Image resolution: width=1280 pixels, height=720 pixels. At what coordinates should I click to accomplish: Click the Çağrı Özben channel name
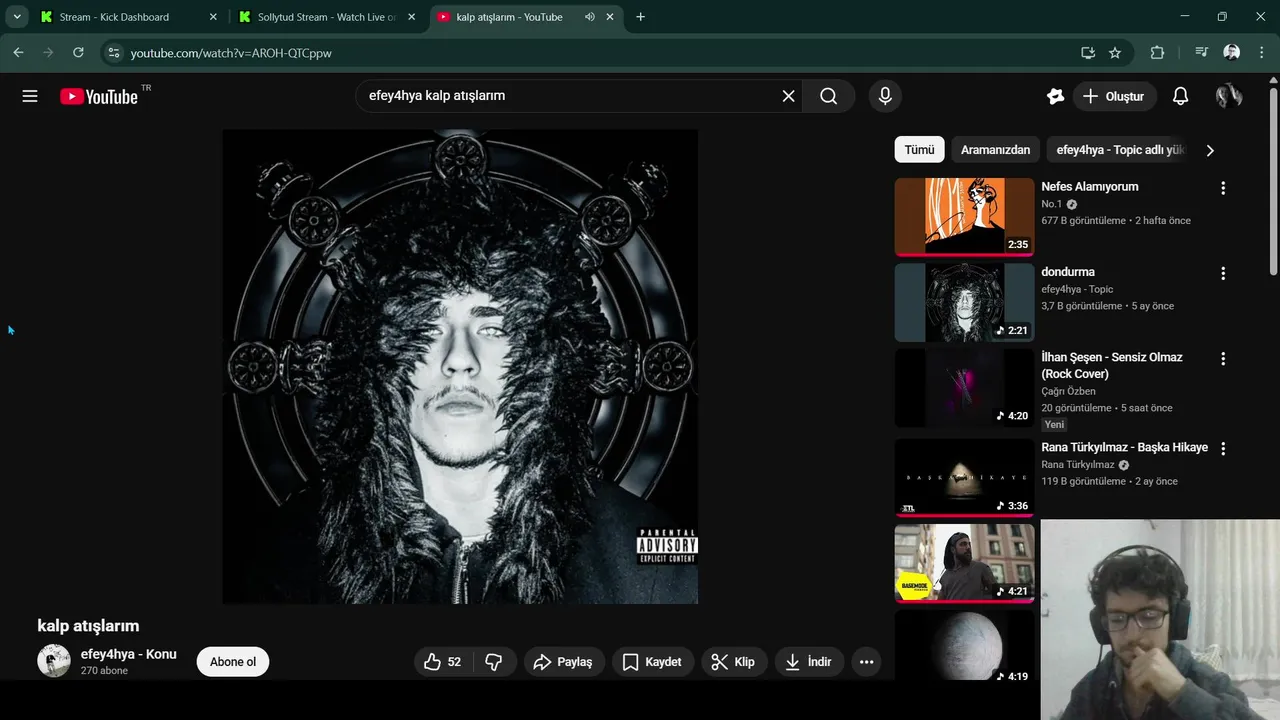pyautogui.click(x=1068, y=391)
